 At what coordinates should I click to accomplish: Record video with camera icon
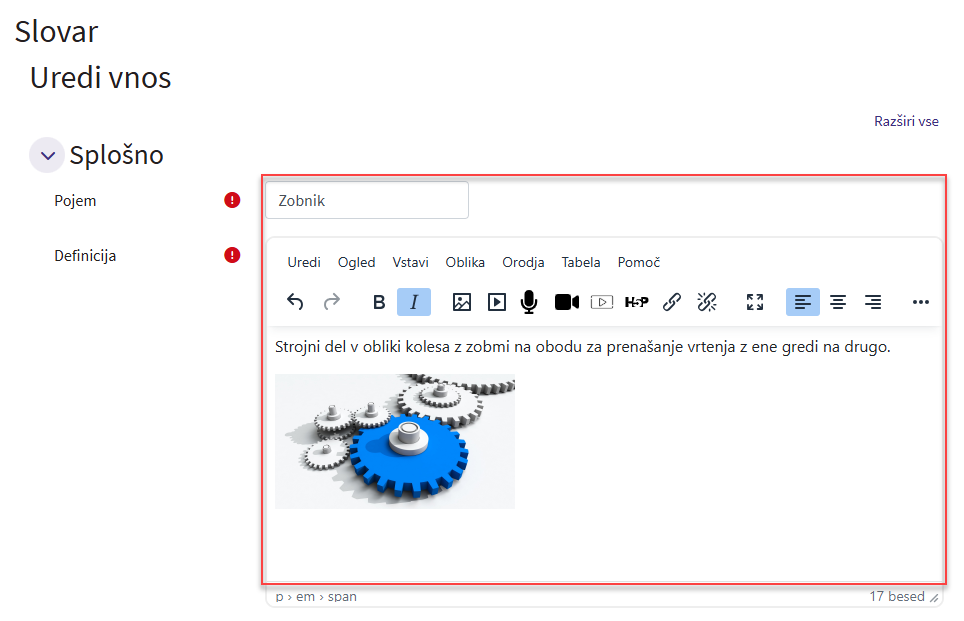click(x=567, y=302)
